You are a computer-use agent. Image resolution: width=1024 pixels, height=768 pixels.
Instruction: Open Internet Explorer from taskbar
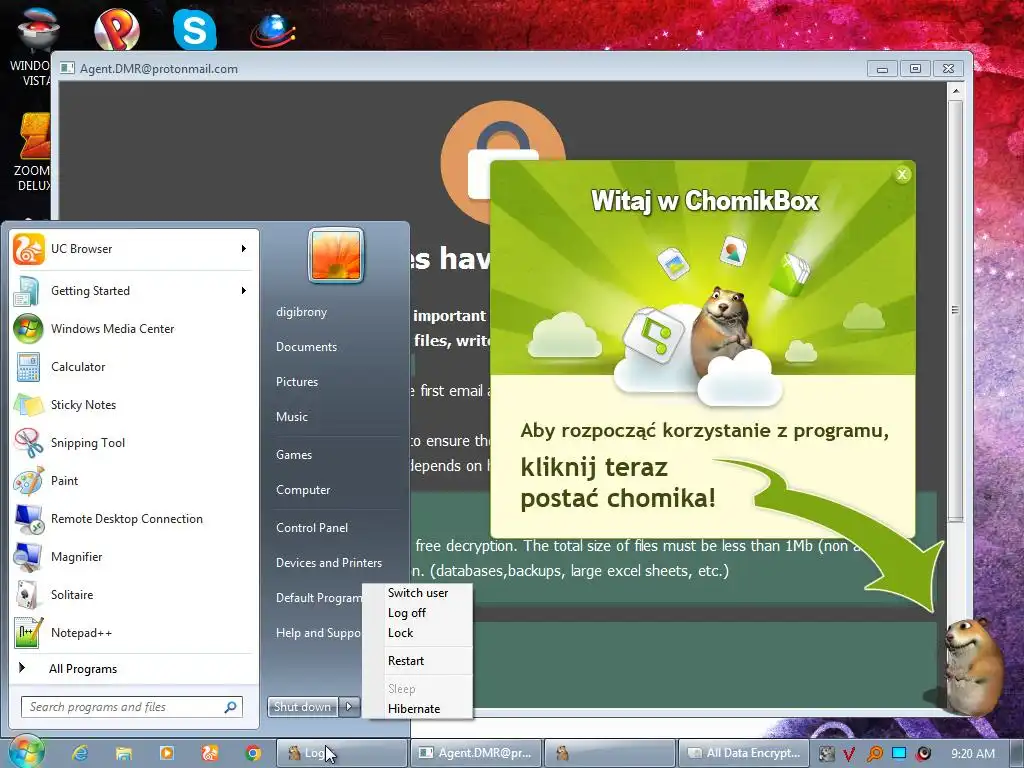tap(80, 753)
